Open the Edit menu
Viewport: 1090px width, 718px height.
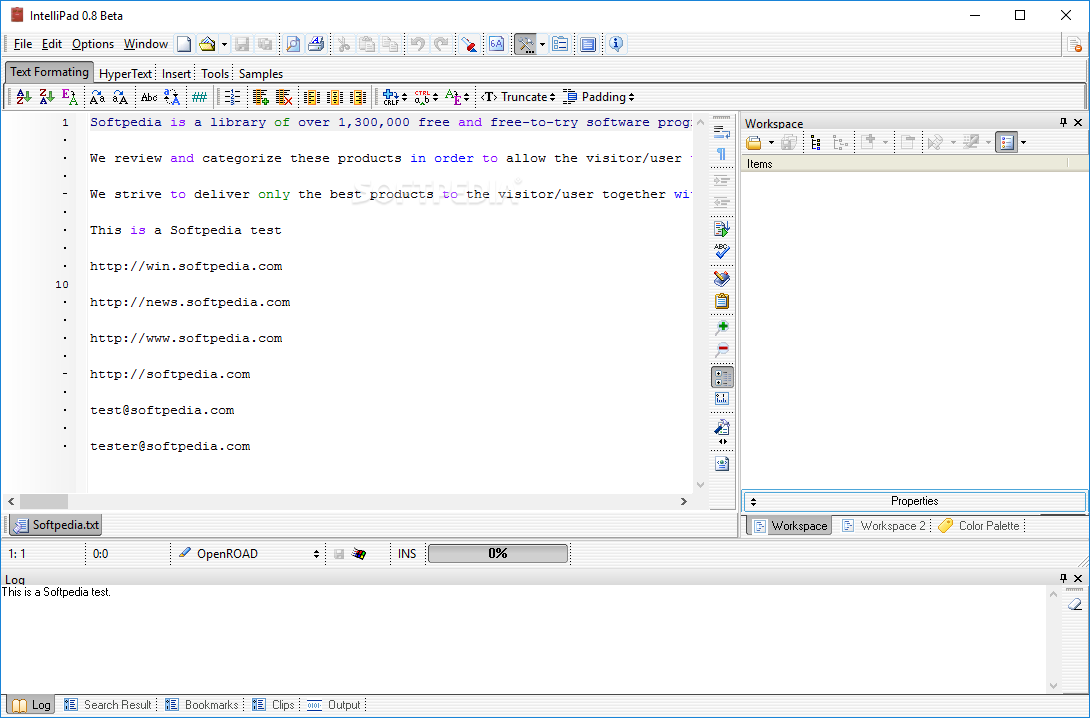(51, 44)
